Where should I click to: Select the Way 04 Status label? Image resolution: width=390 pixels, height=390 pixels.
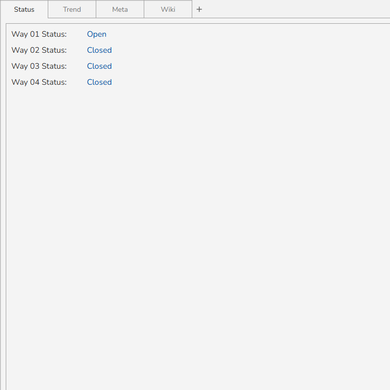tap(39, 82)
